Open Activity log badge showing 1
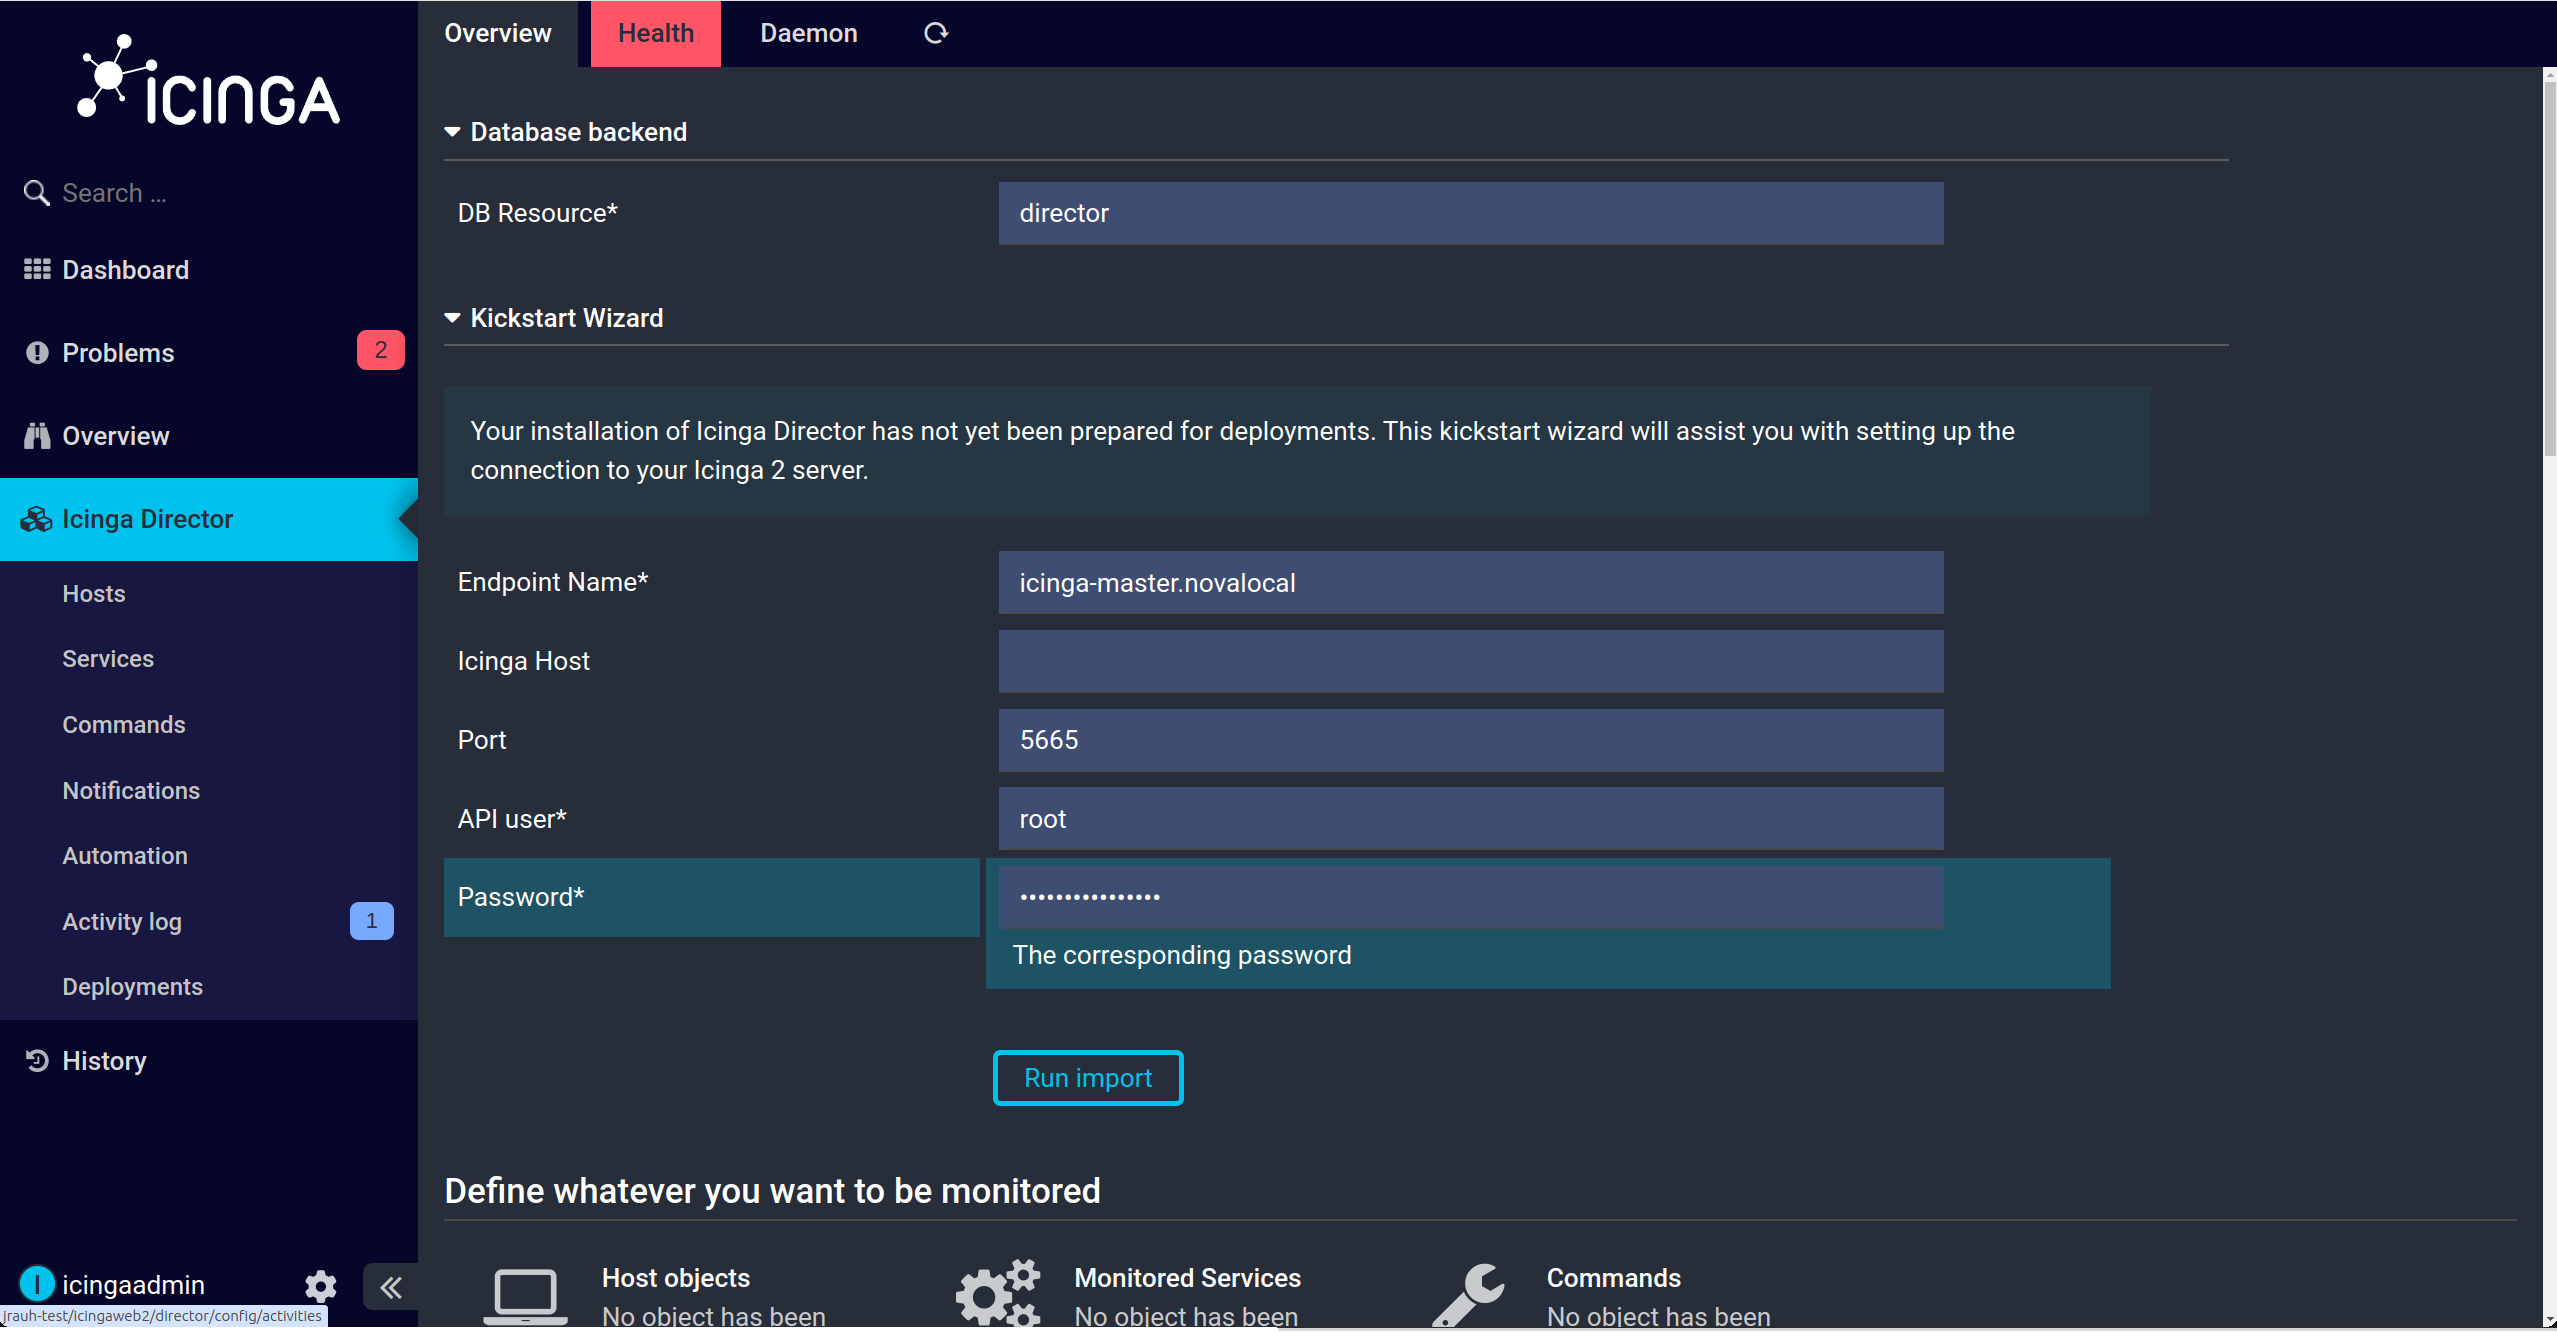Image resolution: width=2557 pixels, height=1337 pixels. [x=372, y=921]
